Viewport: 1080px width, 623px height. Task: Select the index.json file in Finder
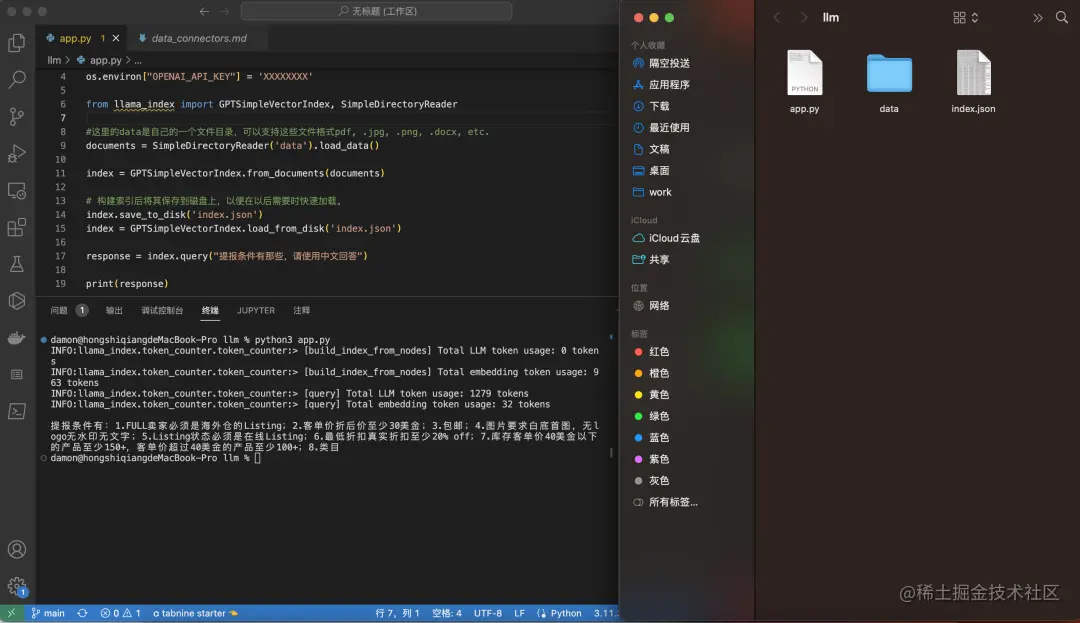[x=973, y=73]
